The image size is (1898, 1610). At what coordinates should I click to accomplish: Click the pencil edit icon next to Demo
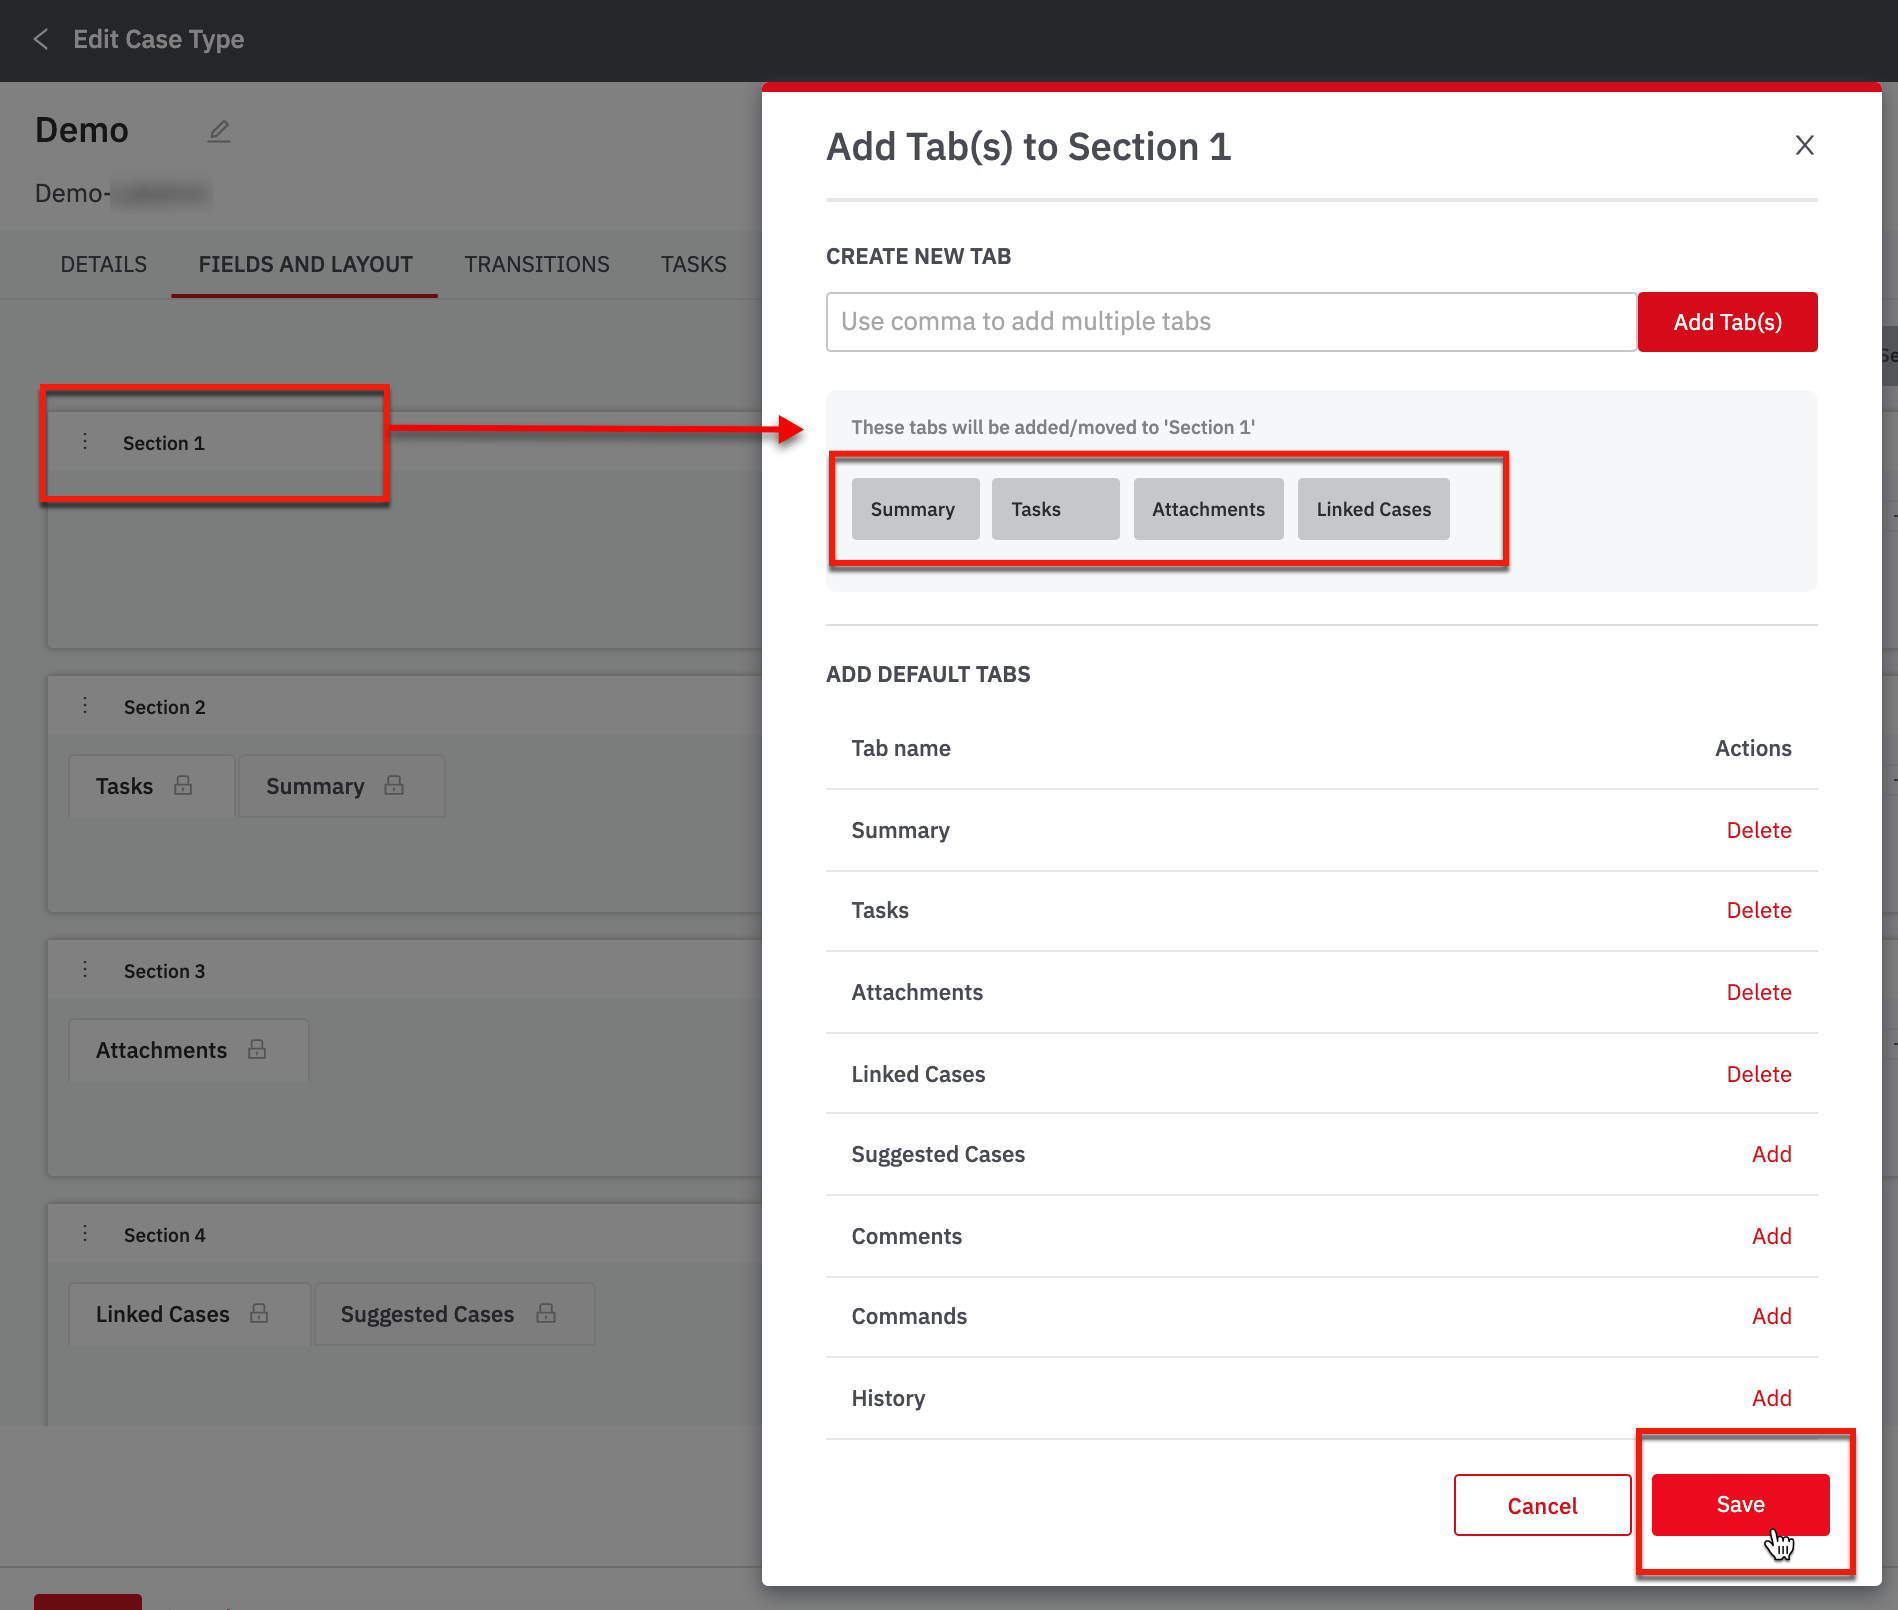[219, 131]
